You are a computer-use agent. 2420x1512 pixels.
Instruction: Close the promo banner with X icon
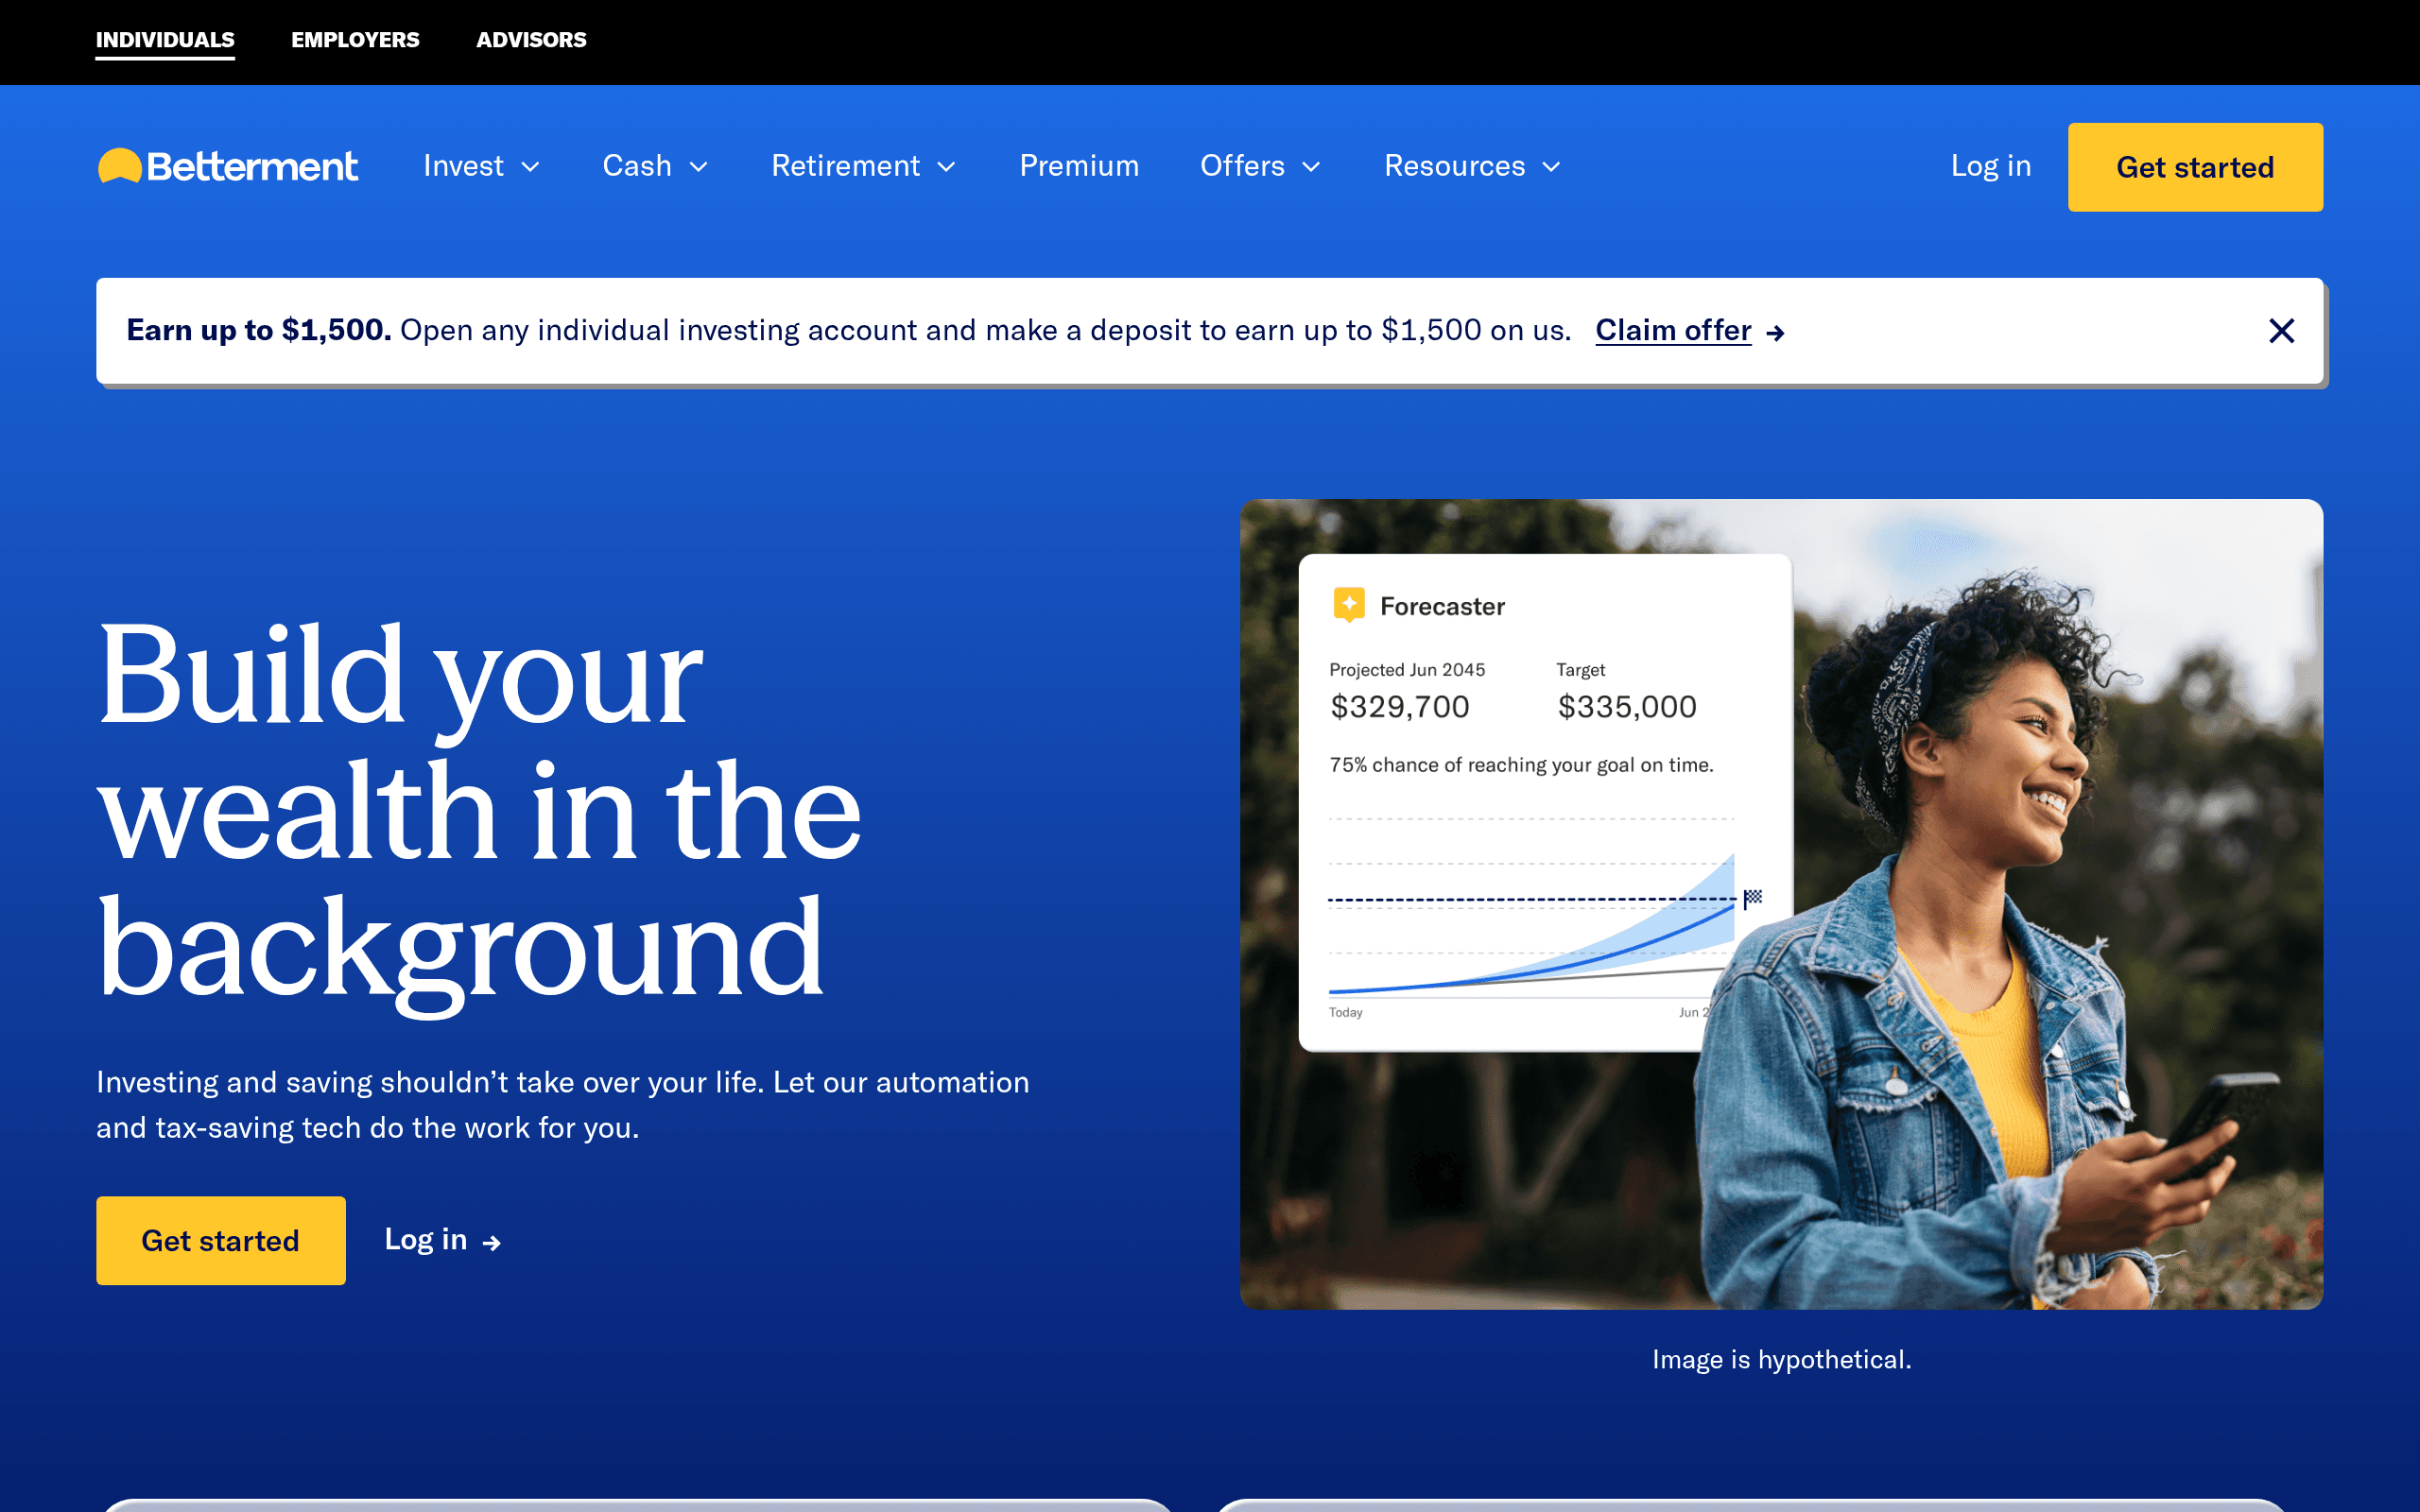[x=2281, y=331]
